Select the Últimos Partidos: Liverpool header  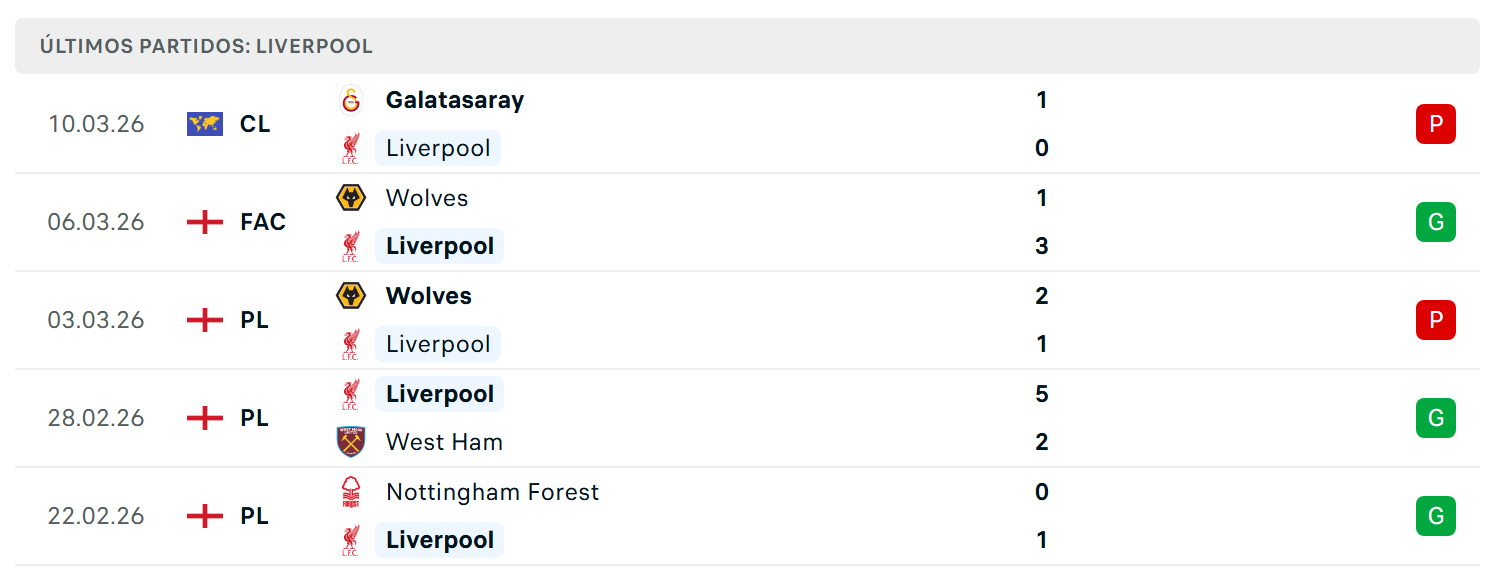pos(747,46)
